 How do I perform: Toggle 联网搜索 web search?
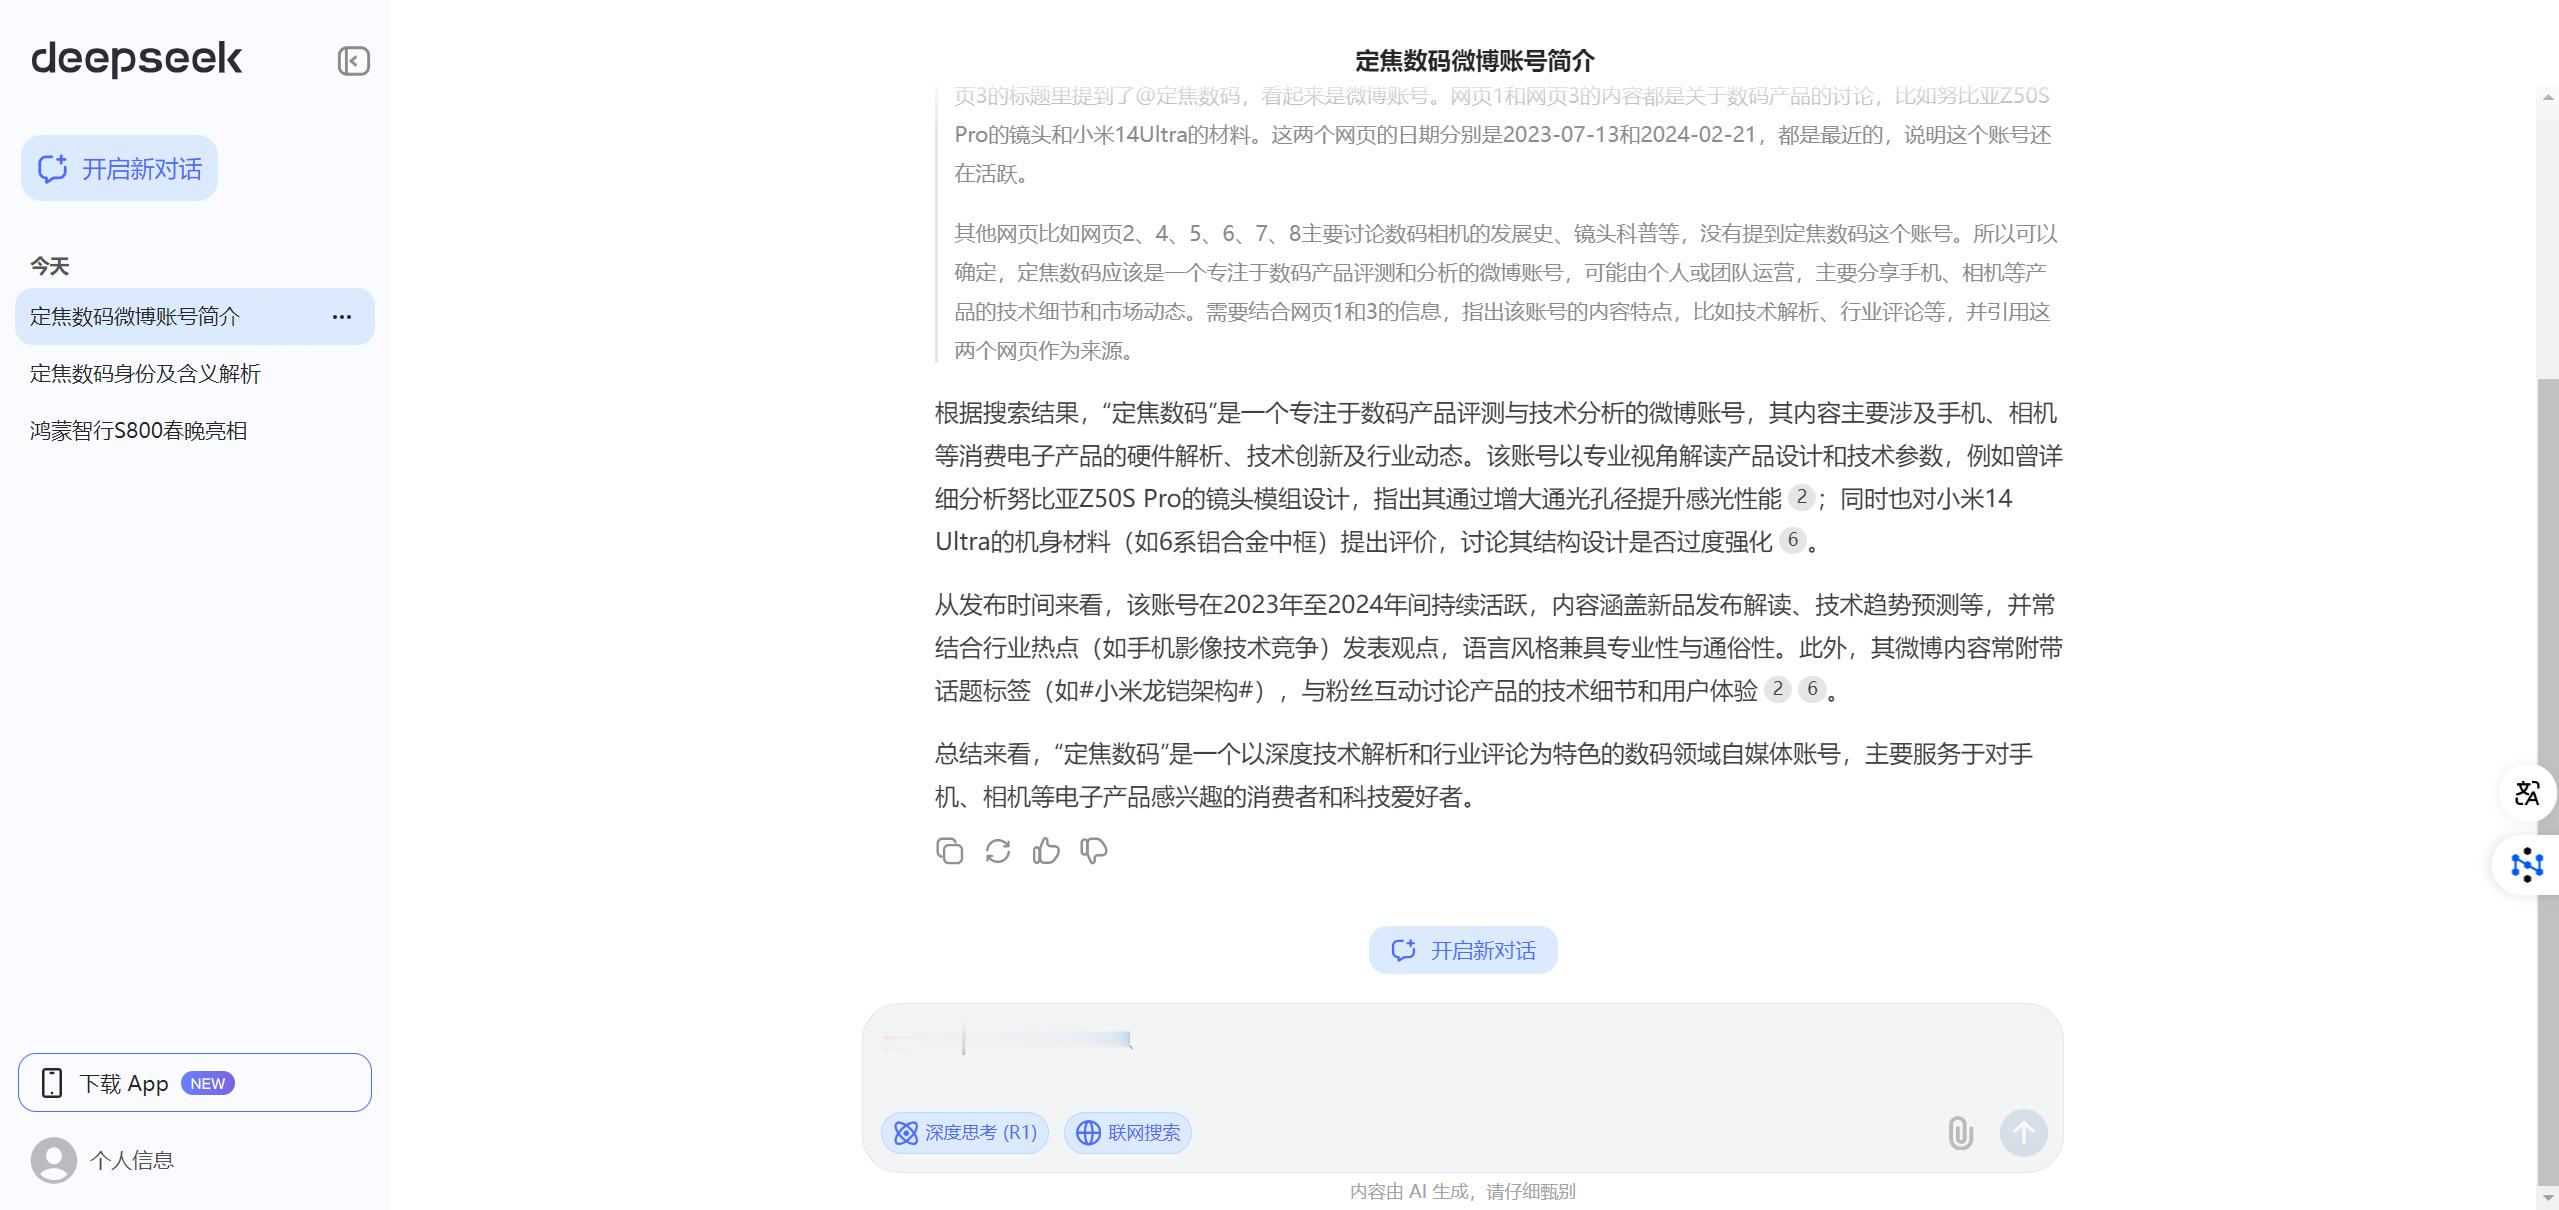[x=1128, y=1133]
